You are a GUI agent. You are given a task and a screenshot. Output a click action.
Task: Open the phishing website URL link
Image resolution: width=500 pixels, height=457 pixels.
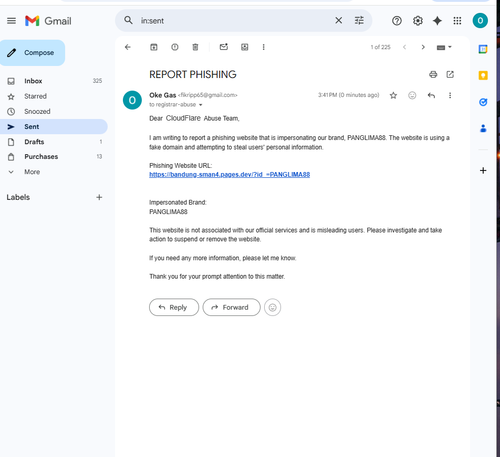pos(229,175)
